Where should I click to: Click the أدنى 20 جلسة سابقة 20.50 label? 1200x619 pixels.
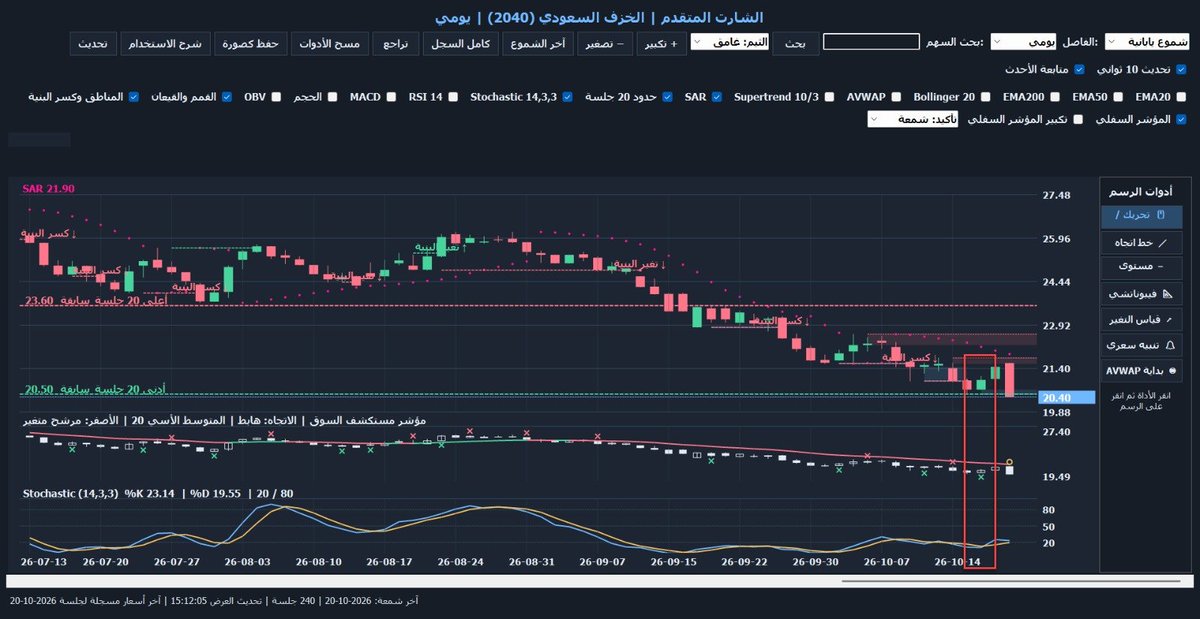pos(95,389)
